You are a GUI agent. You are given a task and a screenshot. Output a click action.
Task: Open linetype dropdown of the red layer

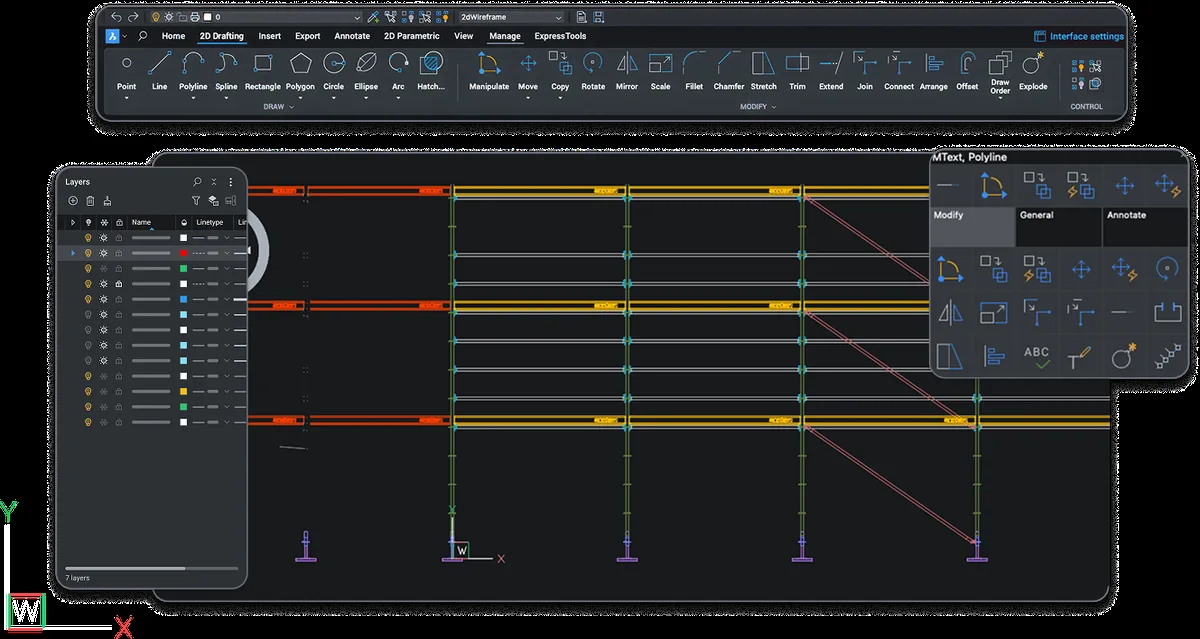[226, 253]
